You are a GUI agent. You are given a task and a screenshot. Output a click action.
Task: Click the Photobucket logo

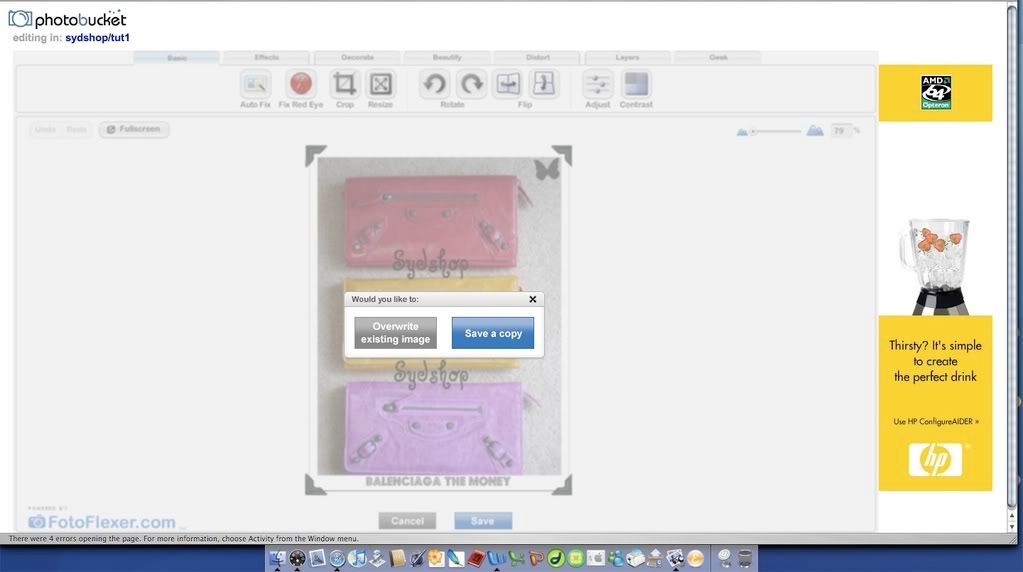pos(67,19)
